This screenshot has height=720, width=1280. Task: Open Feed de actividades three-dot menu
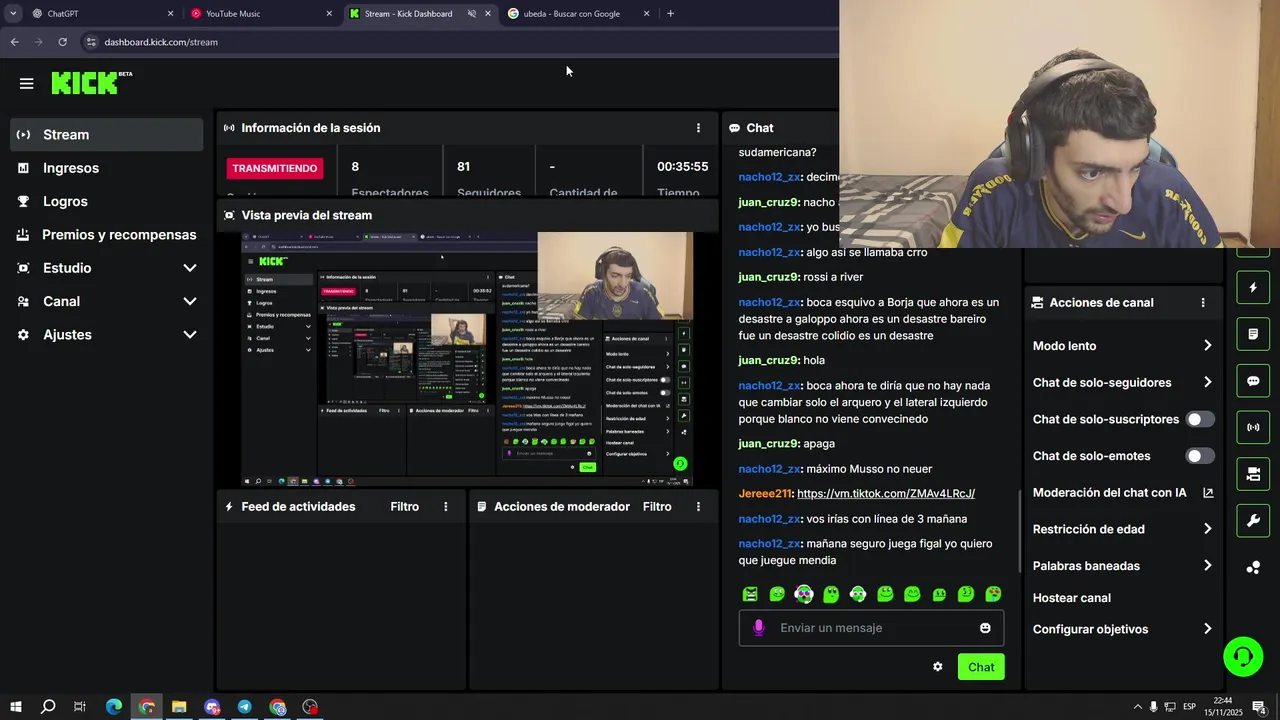[x=446, y=507]
